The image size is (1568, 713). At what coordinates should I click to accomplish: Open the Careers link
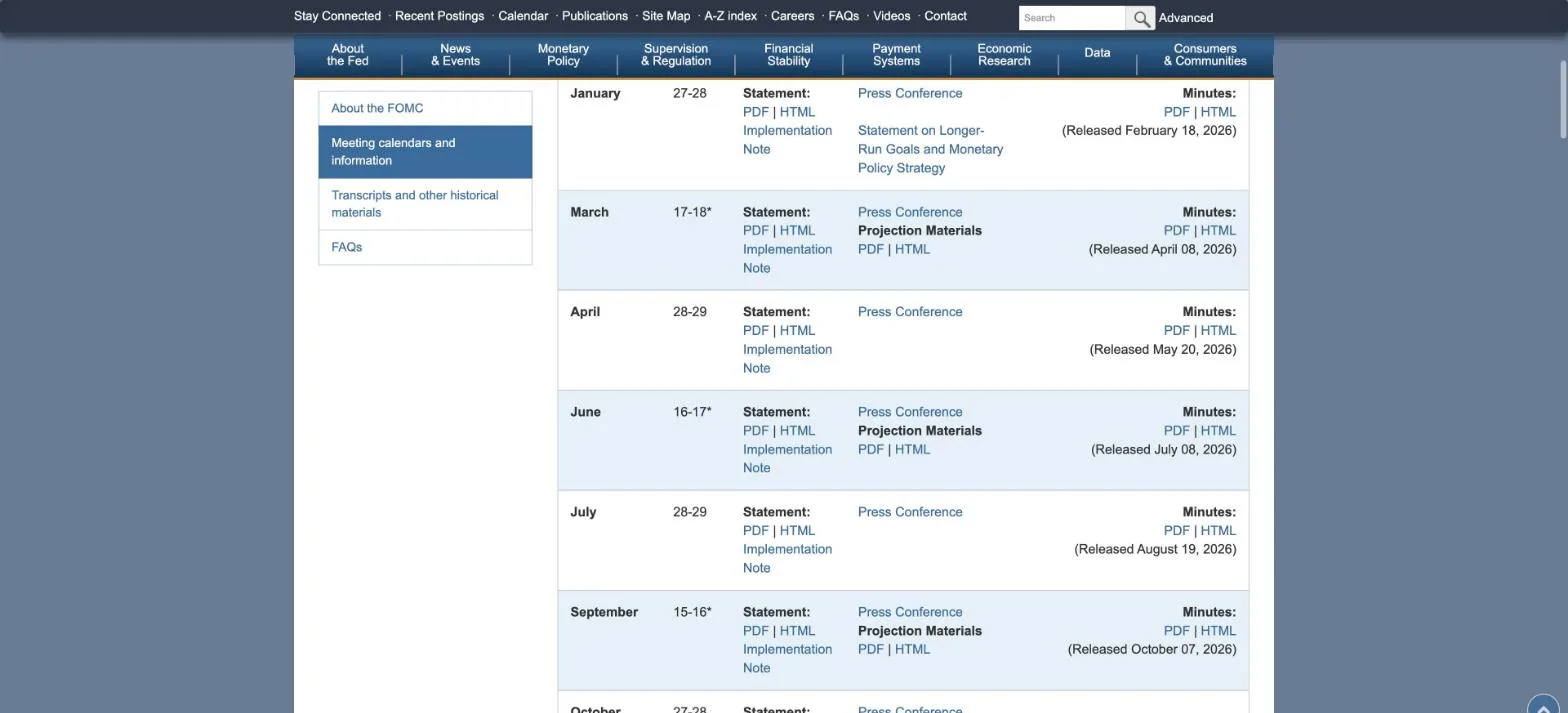pos(792,16)
